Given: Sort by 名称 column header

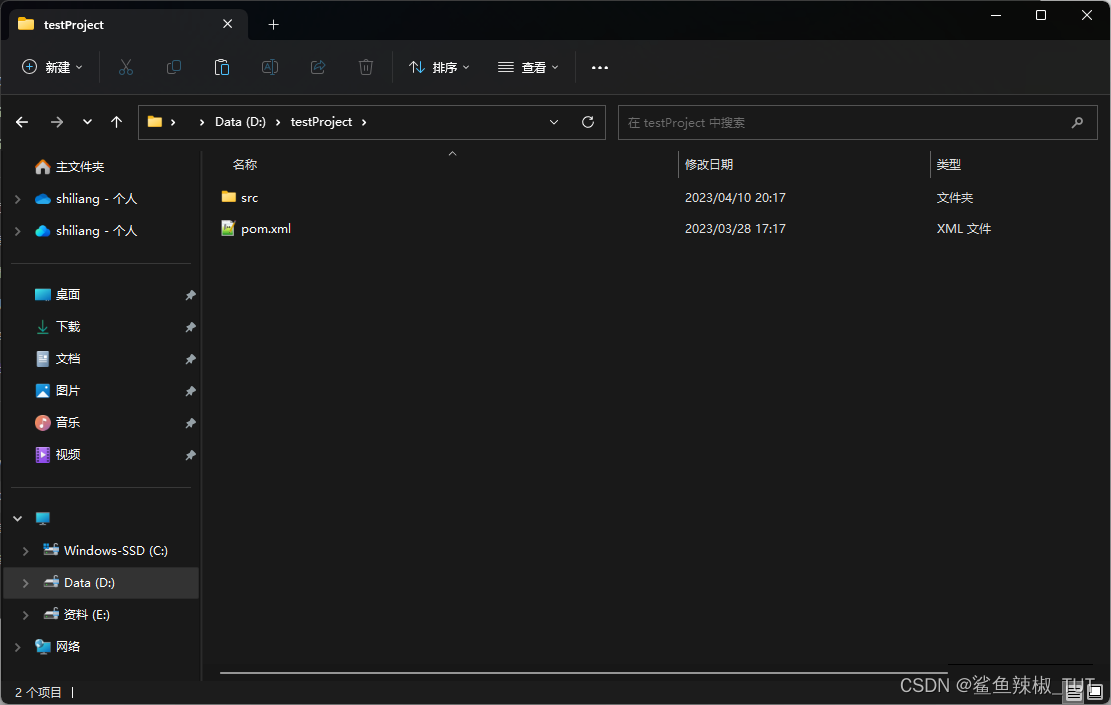Looking at the screenshot, I should pyautogui.click(x=245, y=164).
